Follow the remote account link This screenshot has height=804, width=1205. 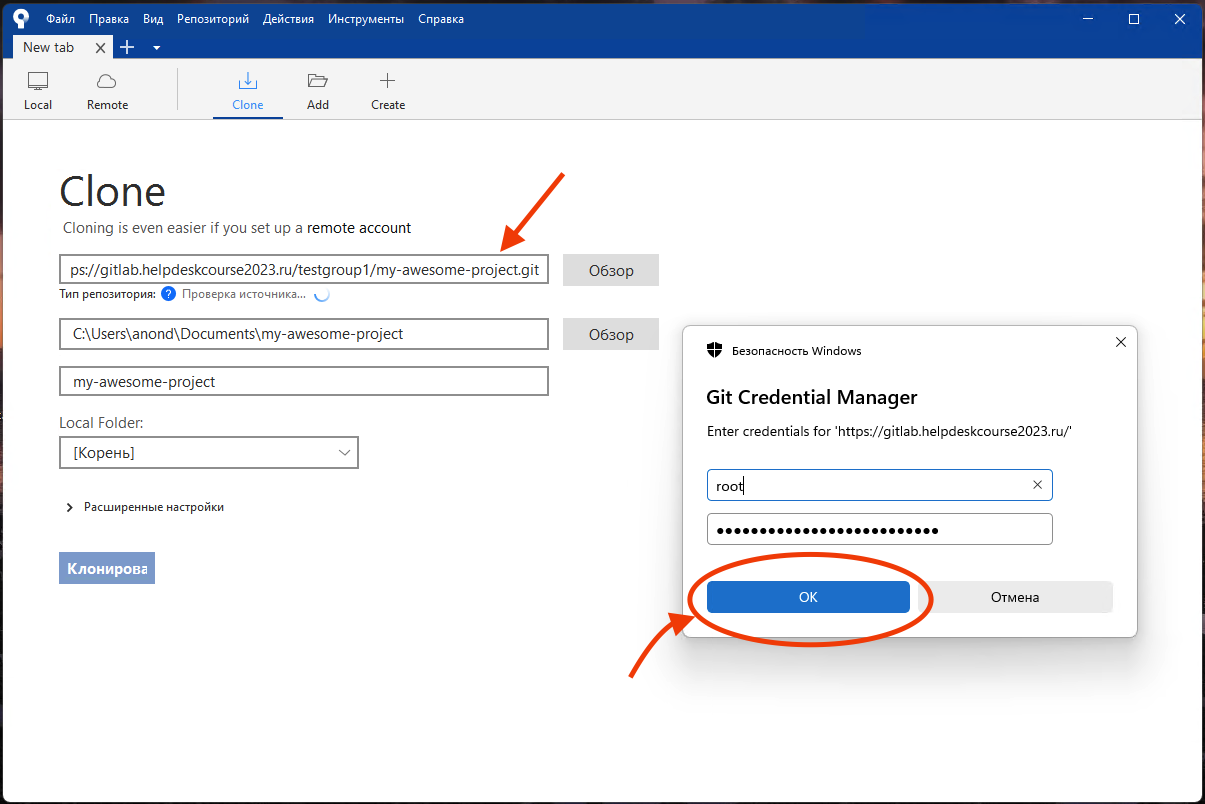(358, 228)
